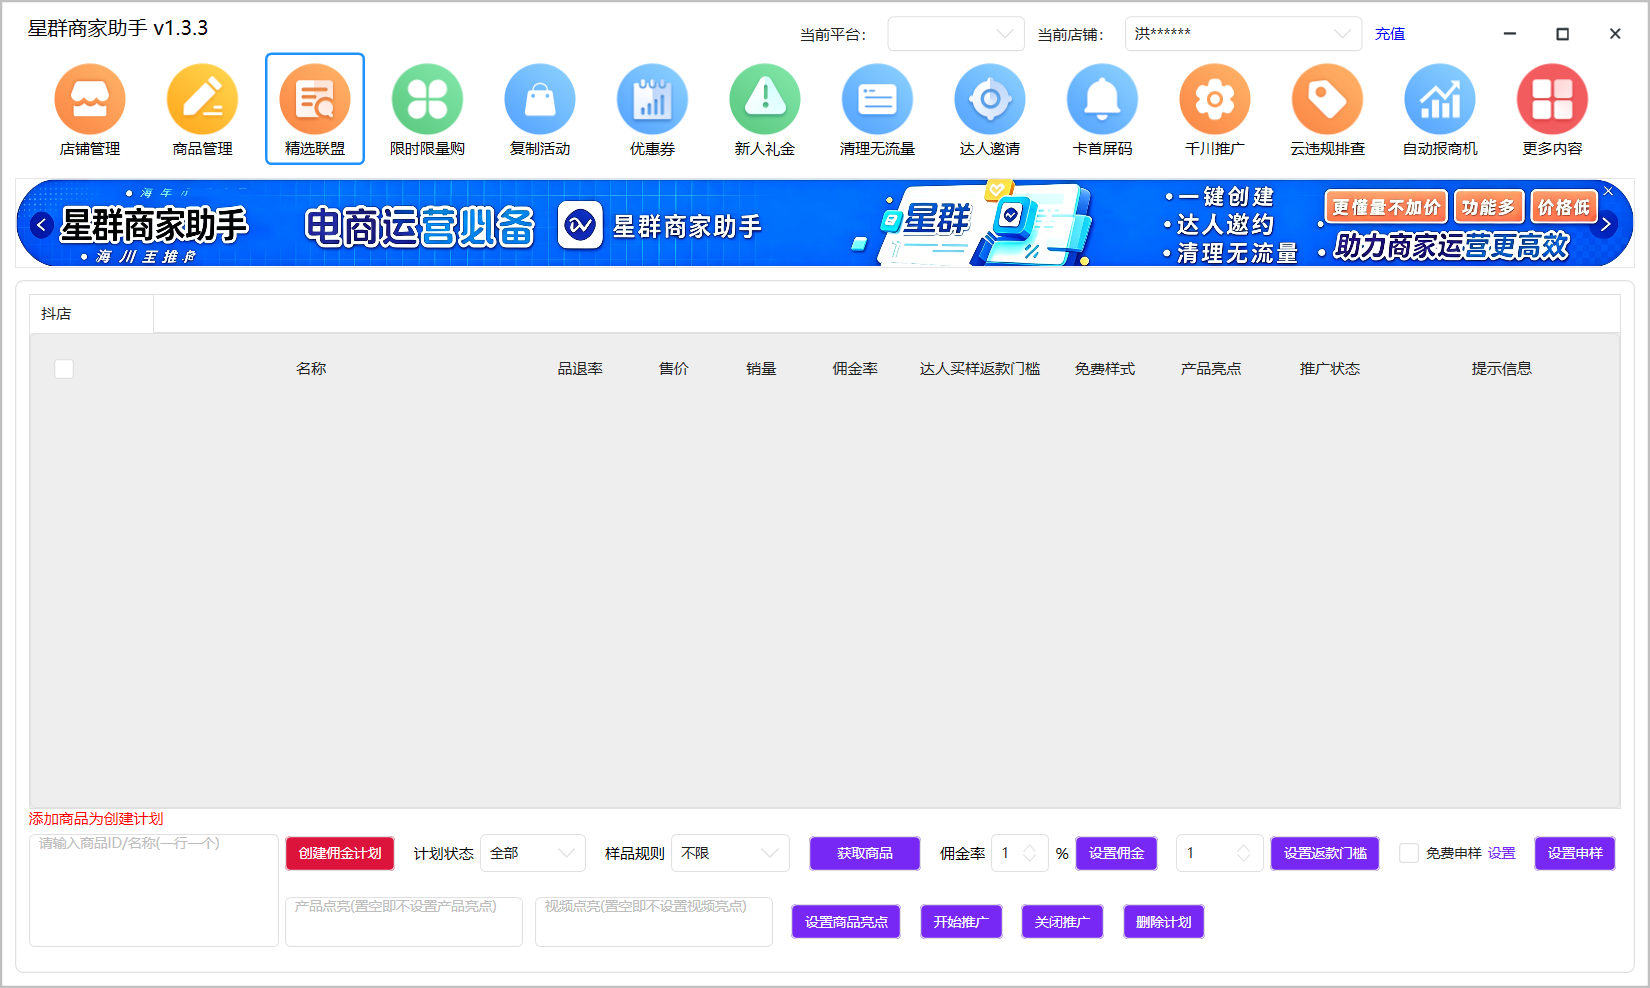Open 达人邀请 influencer invite icon
Viewport: 1650px width, 988px height.
990,99
